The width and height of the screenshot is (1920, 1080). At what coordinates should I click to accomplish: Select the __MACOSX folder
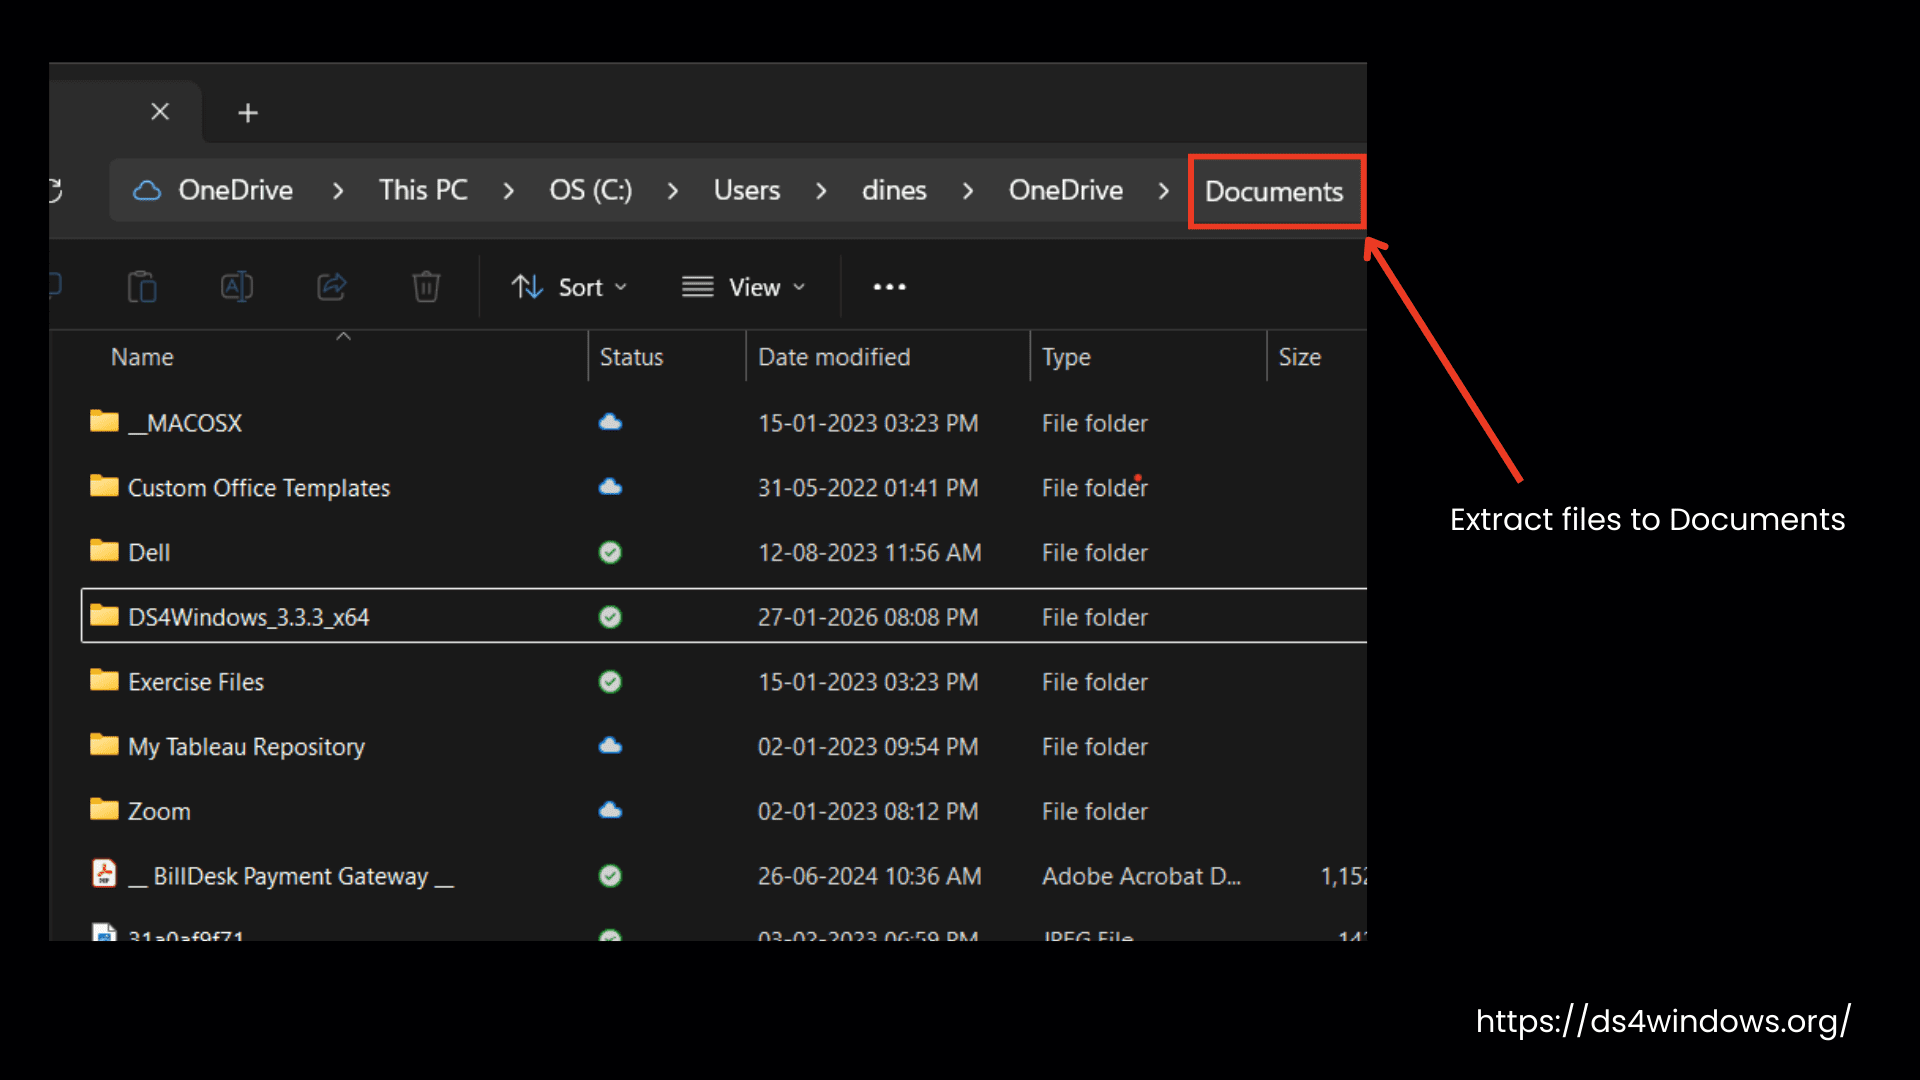tap(724, 423)
